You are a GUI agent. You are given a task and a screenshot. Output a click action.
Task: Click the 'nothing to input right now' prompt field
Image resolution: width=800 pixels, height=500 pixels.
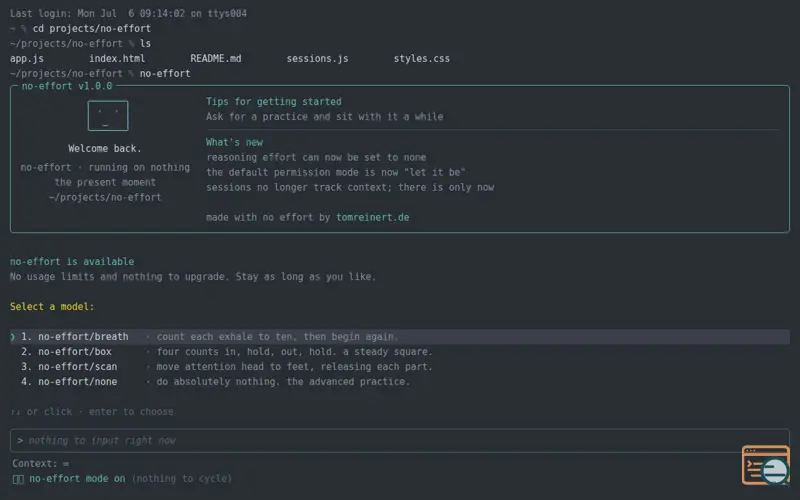(x=399, y=441)
